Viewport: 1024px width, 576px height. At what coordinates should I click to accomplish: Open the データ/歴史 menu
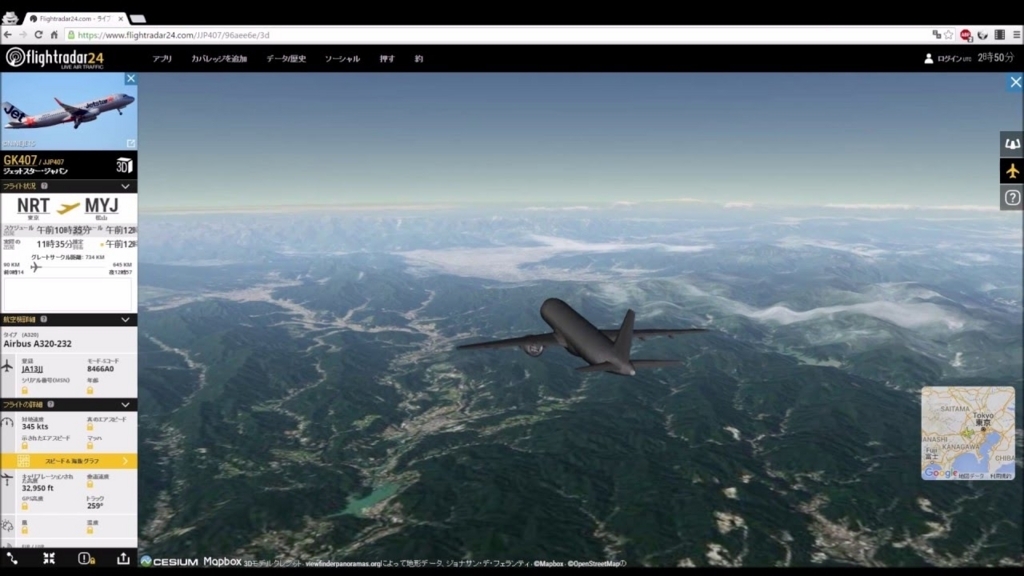[286, 59]
